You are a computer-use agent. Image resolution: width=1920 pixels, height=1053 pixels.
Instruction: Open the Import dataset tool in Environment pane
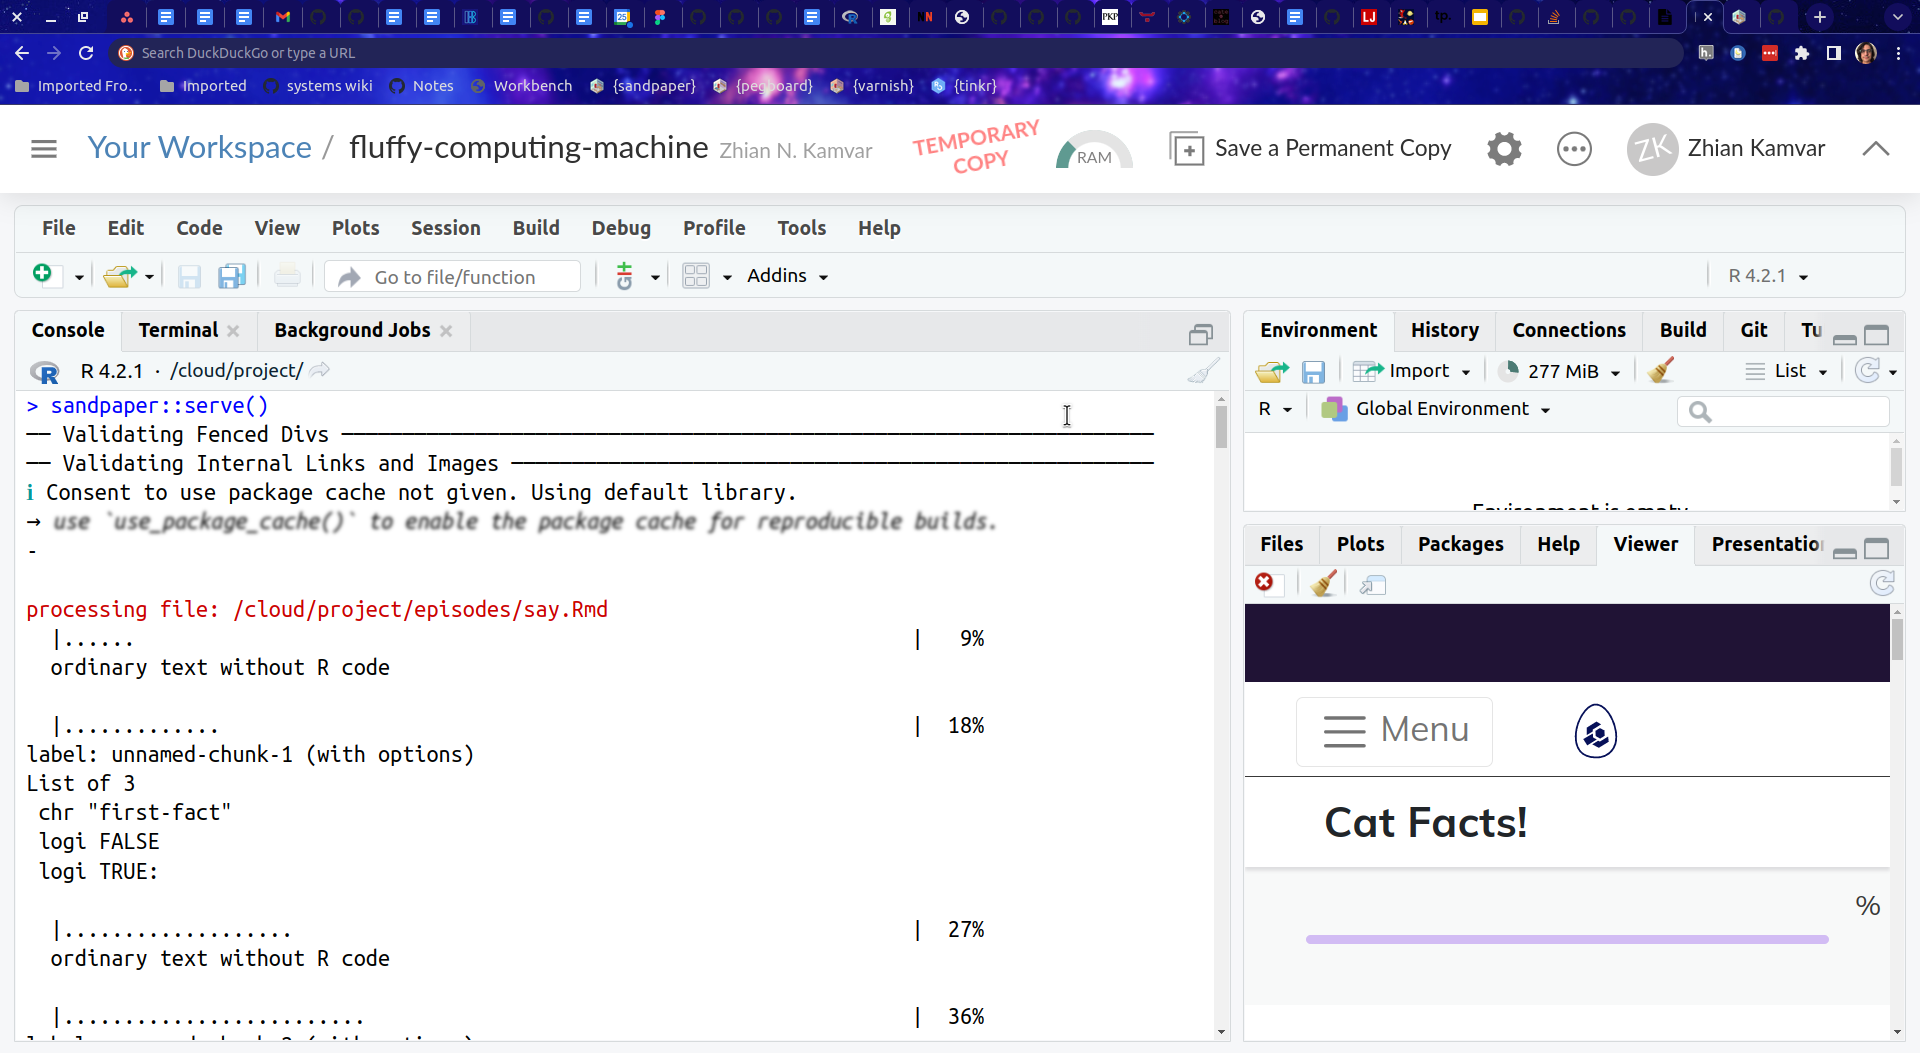[1413, 370]
